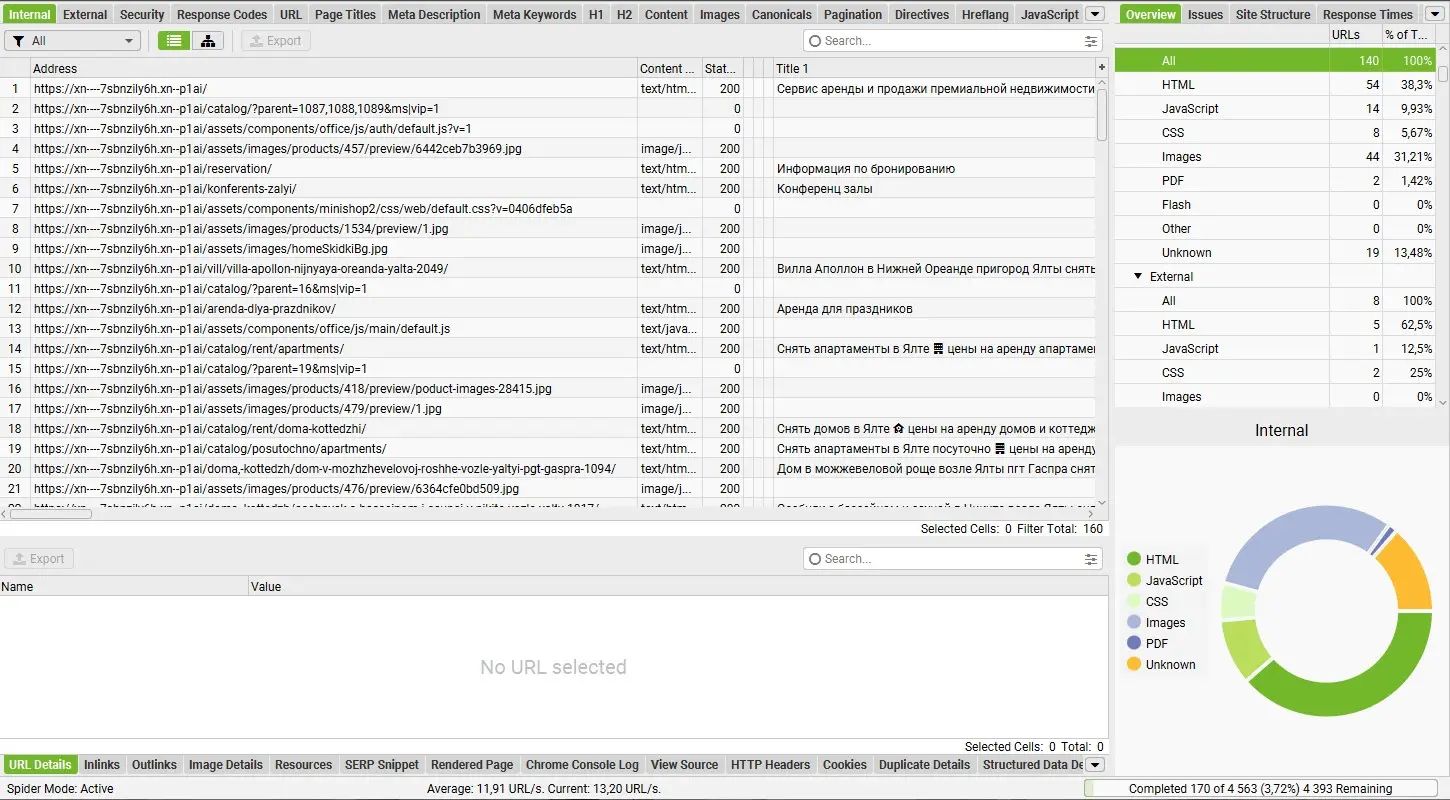Switch to the Issues tab
Image resolution: width=1450 pixels, height=800 pixels.
tap(1205, 14)
